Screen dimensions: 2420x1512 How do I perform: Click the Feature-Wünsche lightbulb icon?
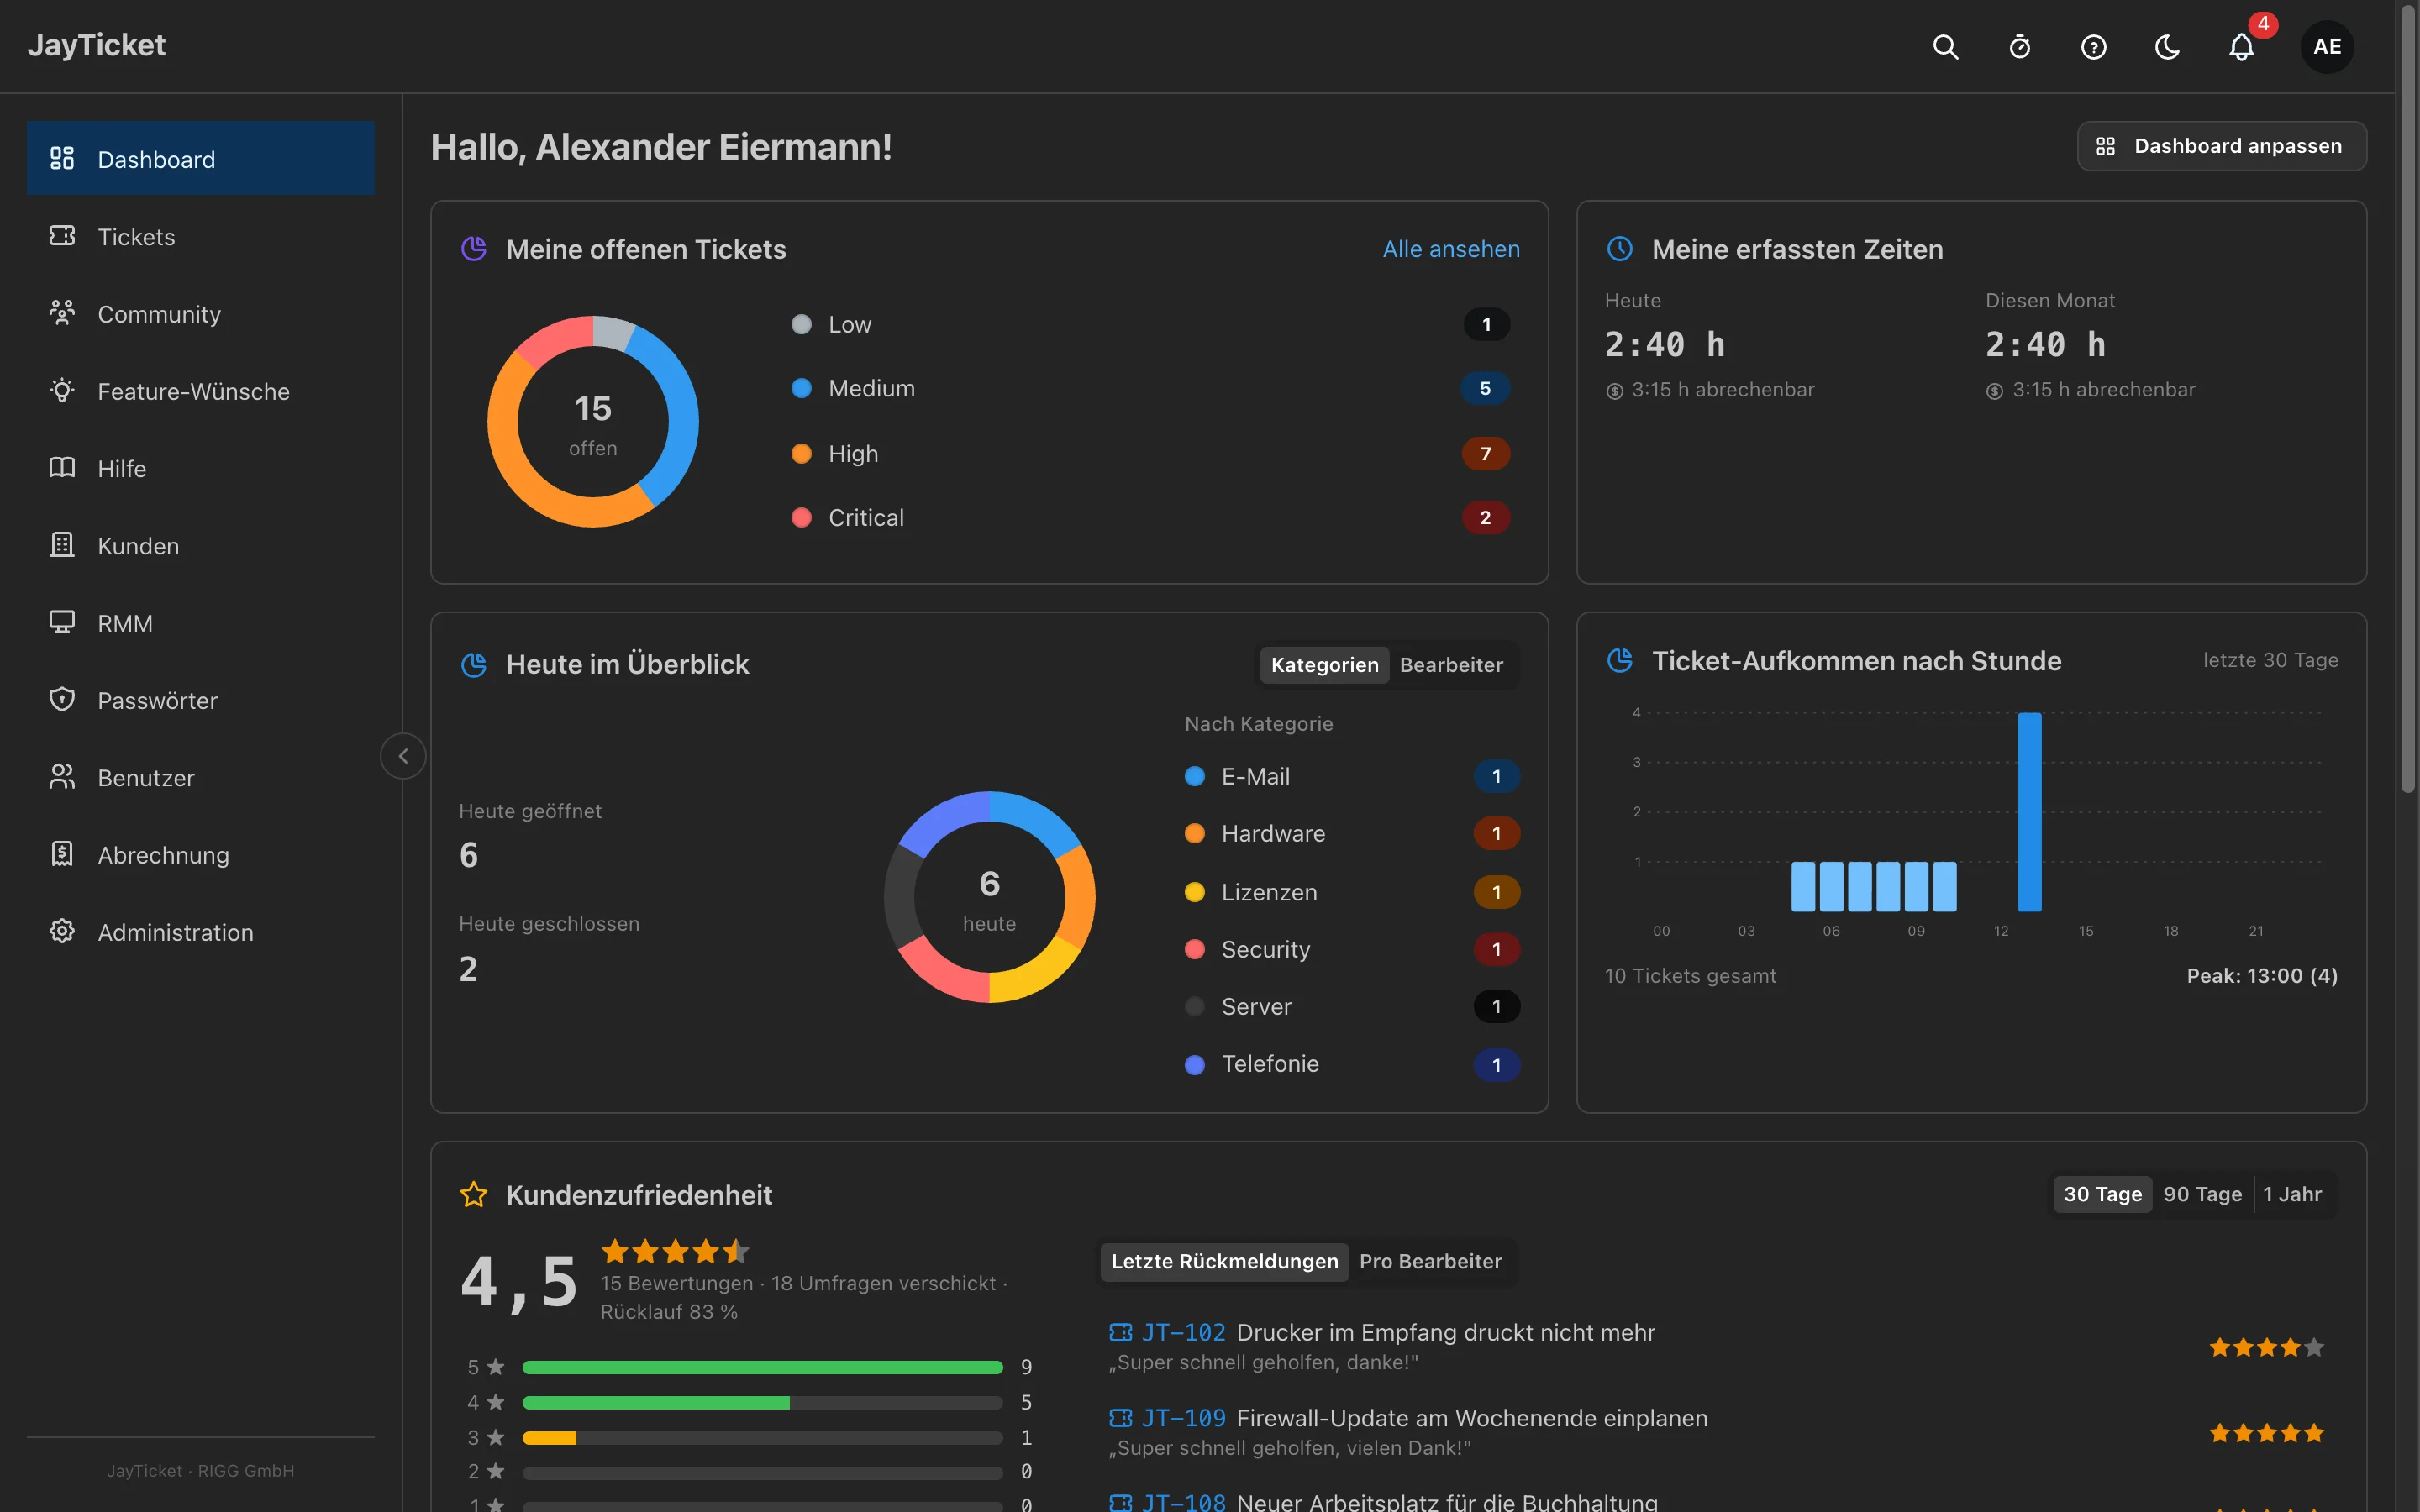(x=62, y=390)
